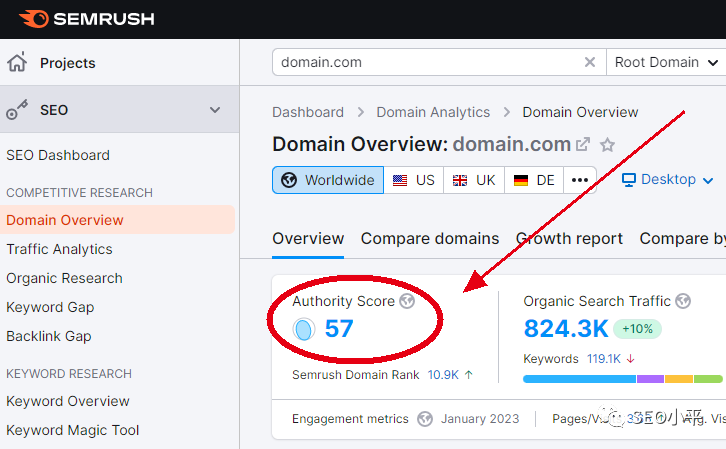The image size is (726, 449).
Task: Click the Engagement metrics globe icon
Action: [425, 419]
